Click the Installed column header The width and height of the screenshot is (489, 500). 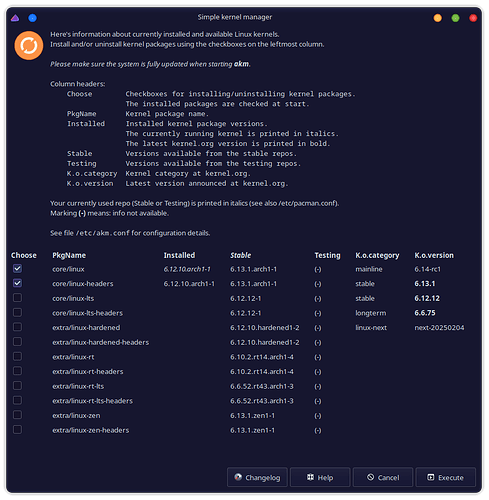pos(179,255)
